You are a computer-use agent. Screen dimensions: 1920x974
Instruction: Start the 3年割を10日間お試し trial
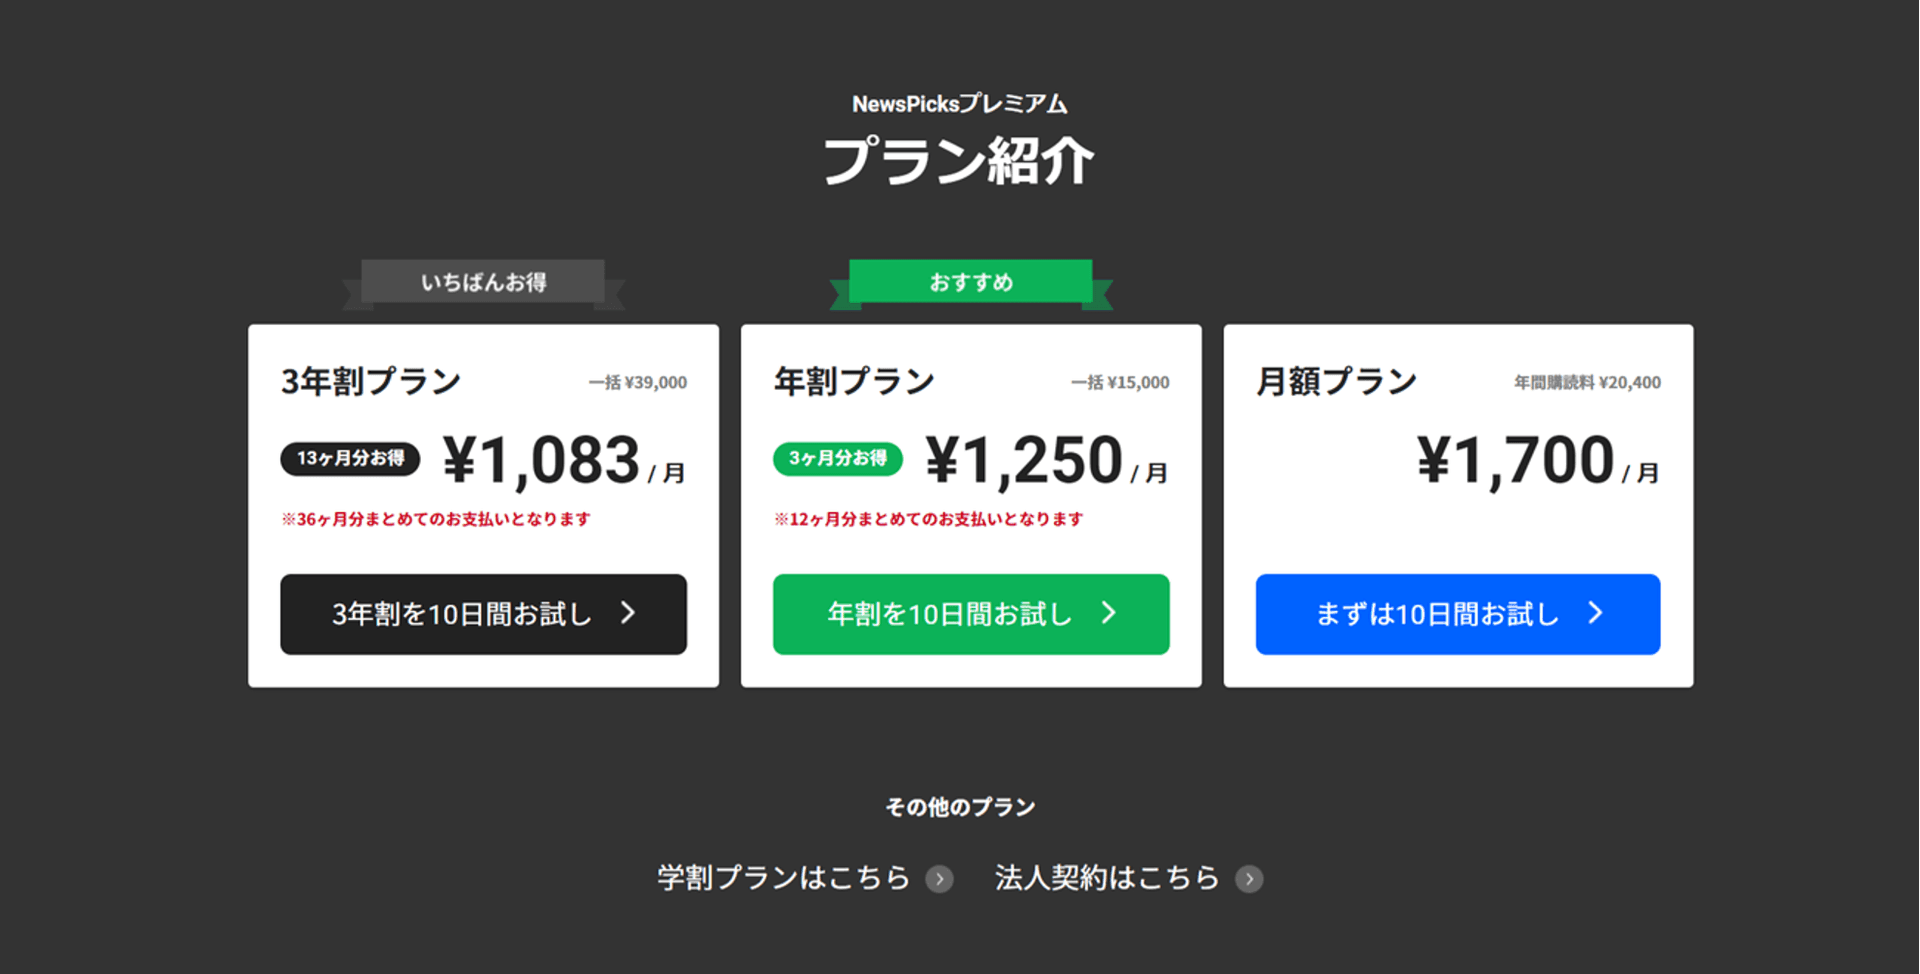tap(462, 614)
